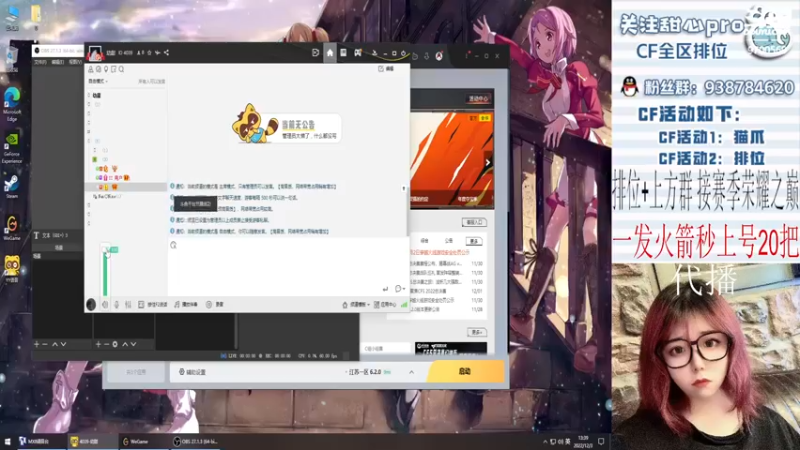800x450 pixels.
Task: Open the member list person icon
Action: (91, 69)
